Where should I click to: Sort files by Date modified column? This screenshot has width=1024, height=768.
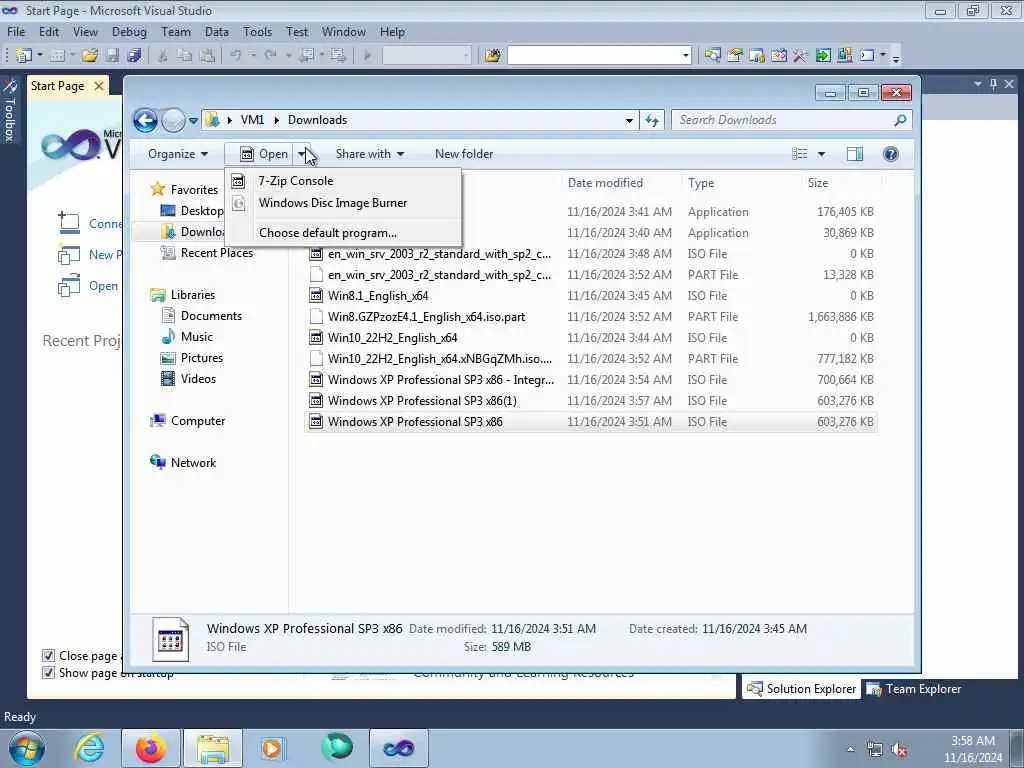pyautogui.click(x=605, y=183)
